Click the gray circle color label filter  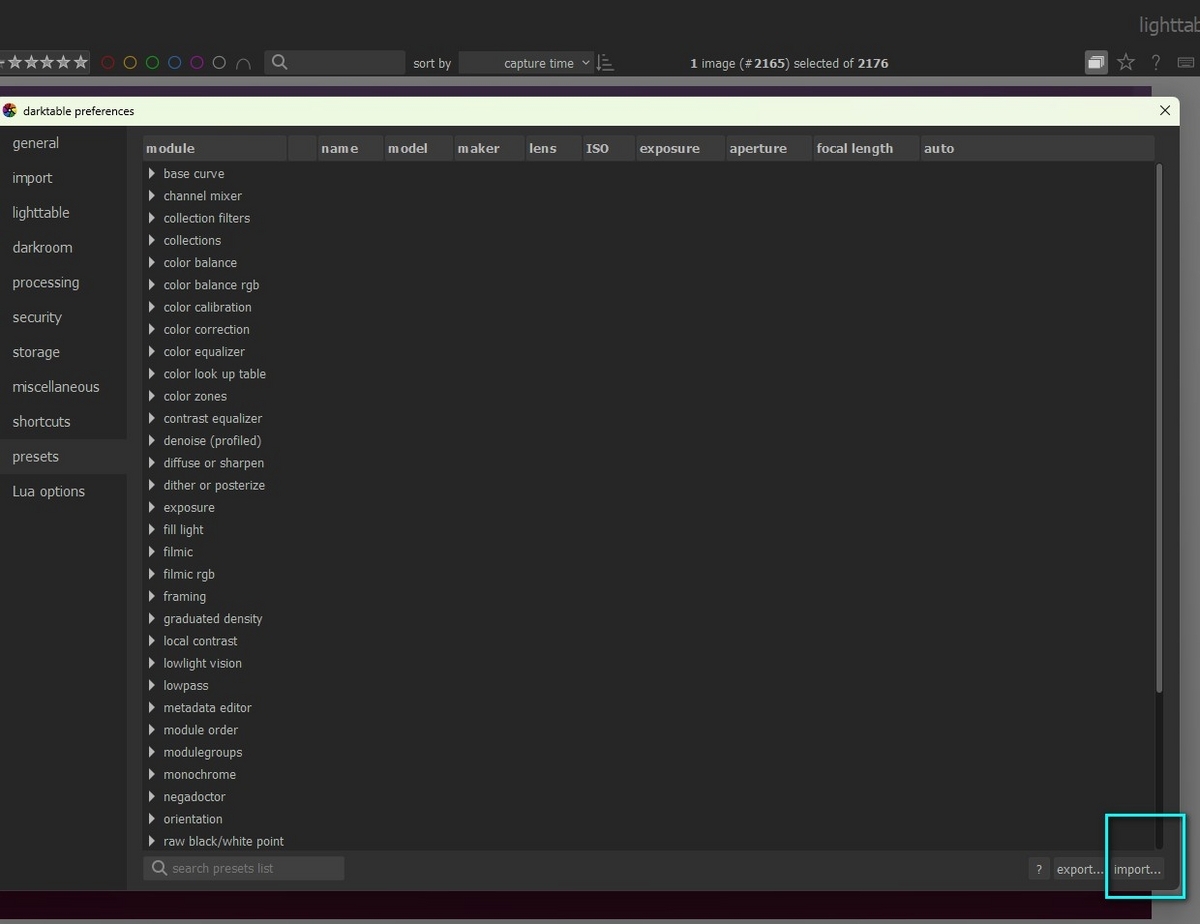(x=219, y=63)
